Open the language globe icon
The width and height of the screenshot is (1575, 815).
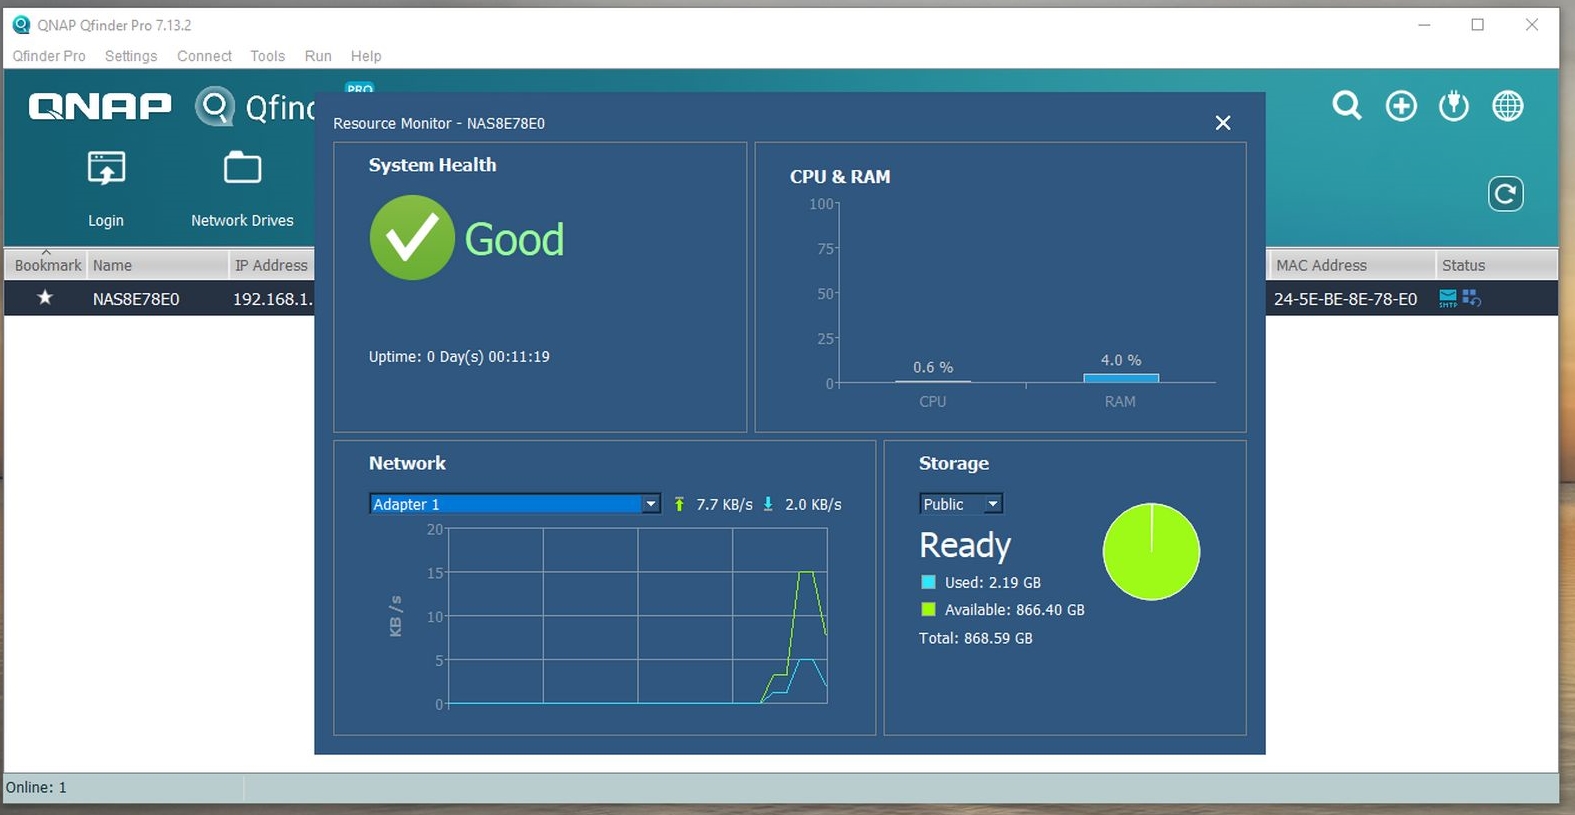1508,106
